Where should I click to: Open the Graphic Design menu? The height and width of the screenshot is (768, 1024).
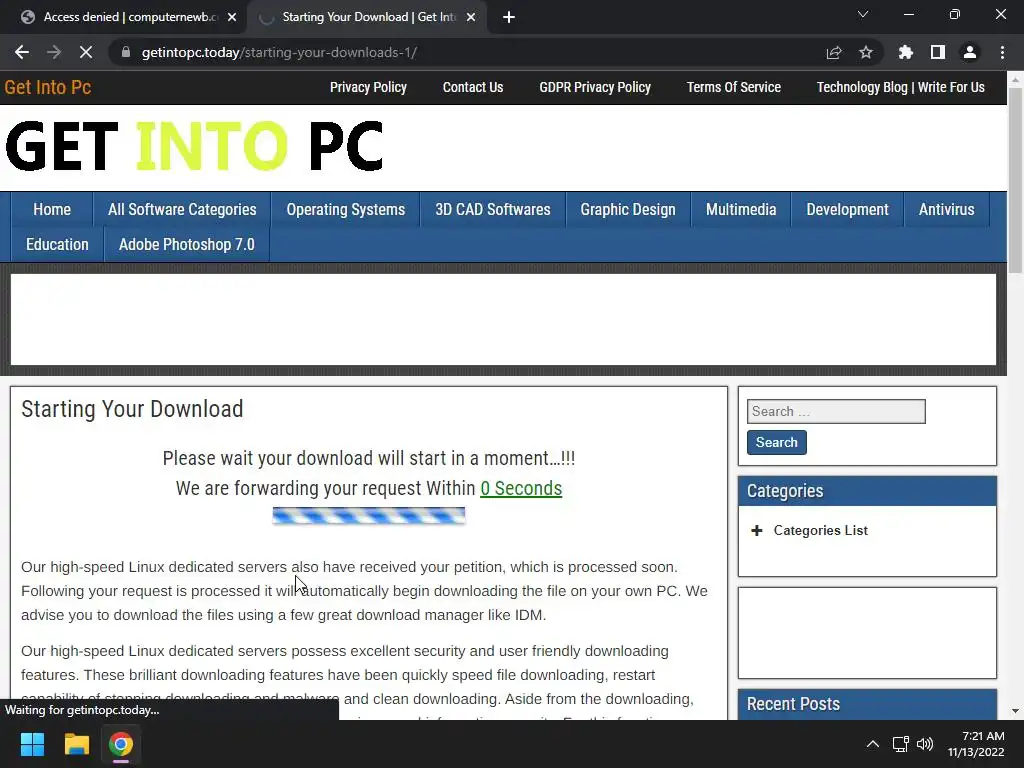(x=628, y=210)
